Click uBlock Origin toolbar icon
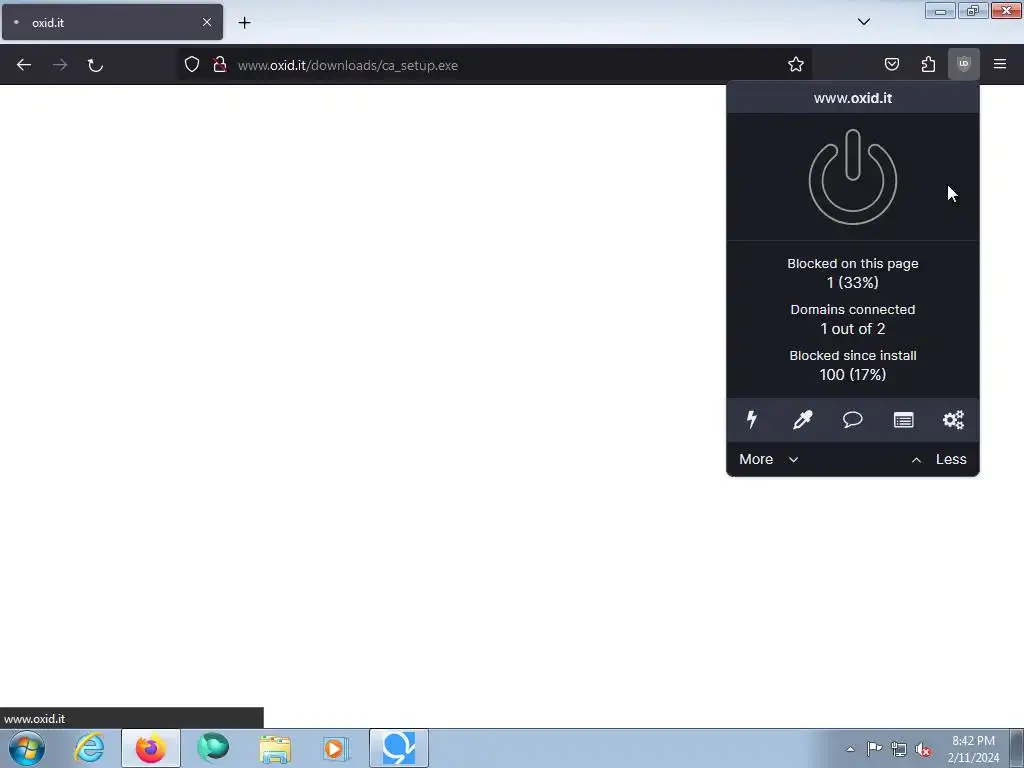Screen dimensions: 1024x768 tap(963, 64)
